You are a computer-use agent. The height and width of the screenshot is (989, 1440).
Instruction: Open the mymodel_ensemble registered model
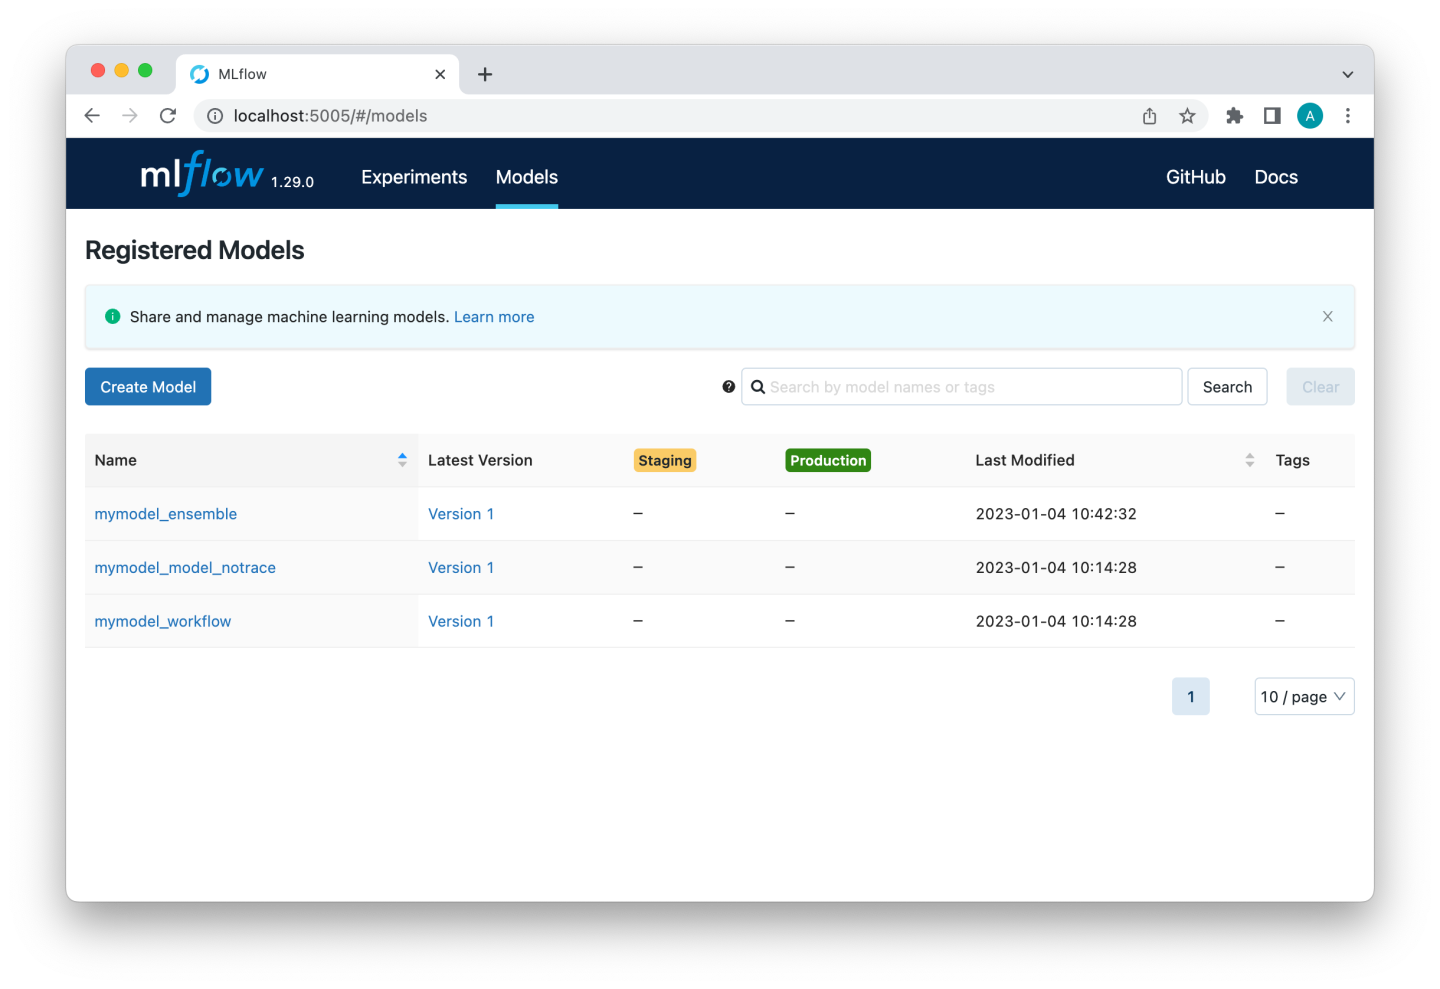point(165,513)
